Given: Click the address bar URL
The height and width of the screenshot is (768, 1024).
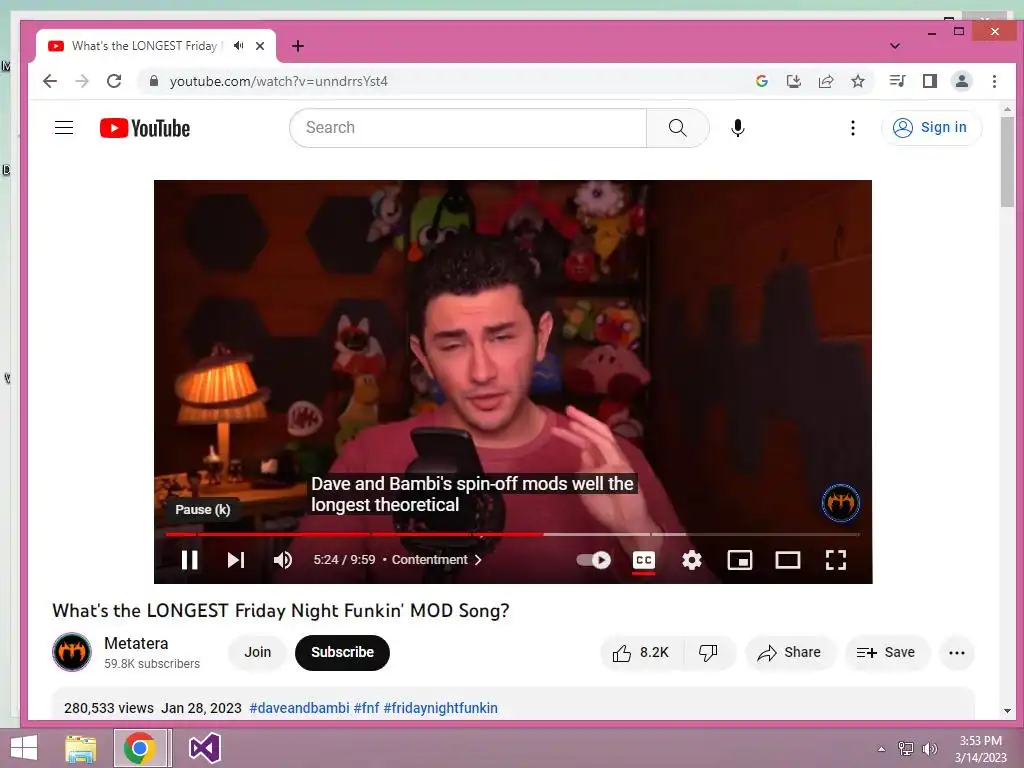Looking at the screenshot, I should (x=279, y=81).
